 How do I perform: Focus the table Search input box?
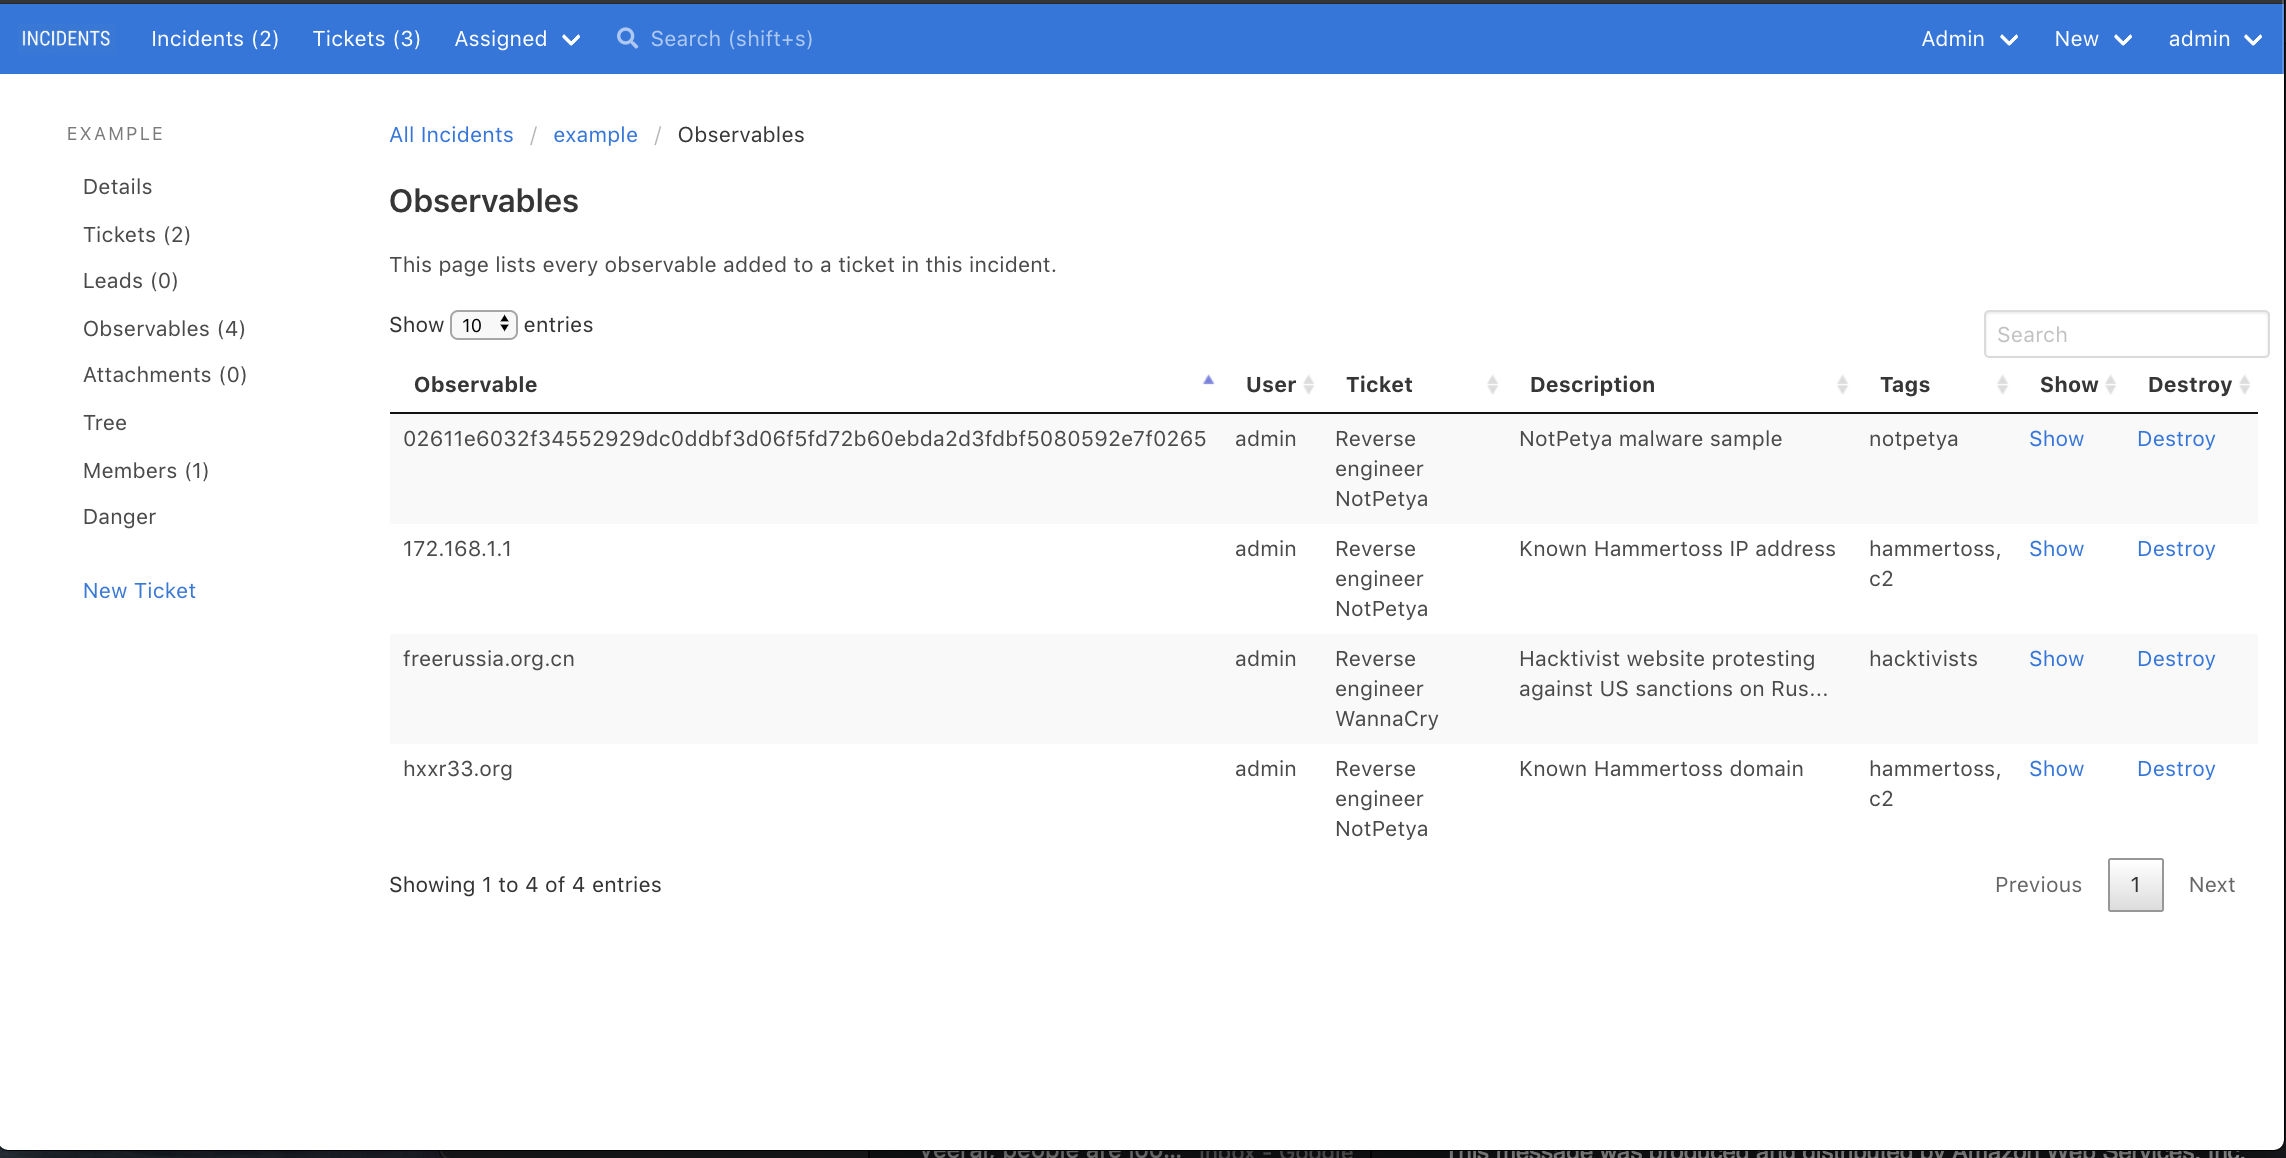click(x=2126, y=334)
